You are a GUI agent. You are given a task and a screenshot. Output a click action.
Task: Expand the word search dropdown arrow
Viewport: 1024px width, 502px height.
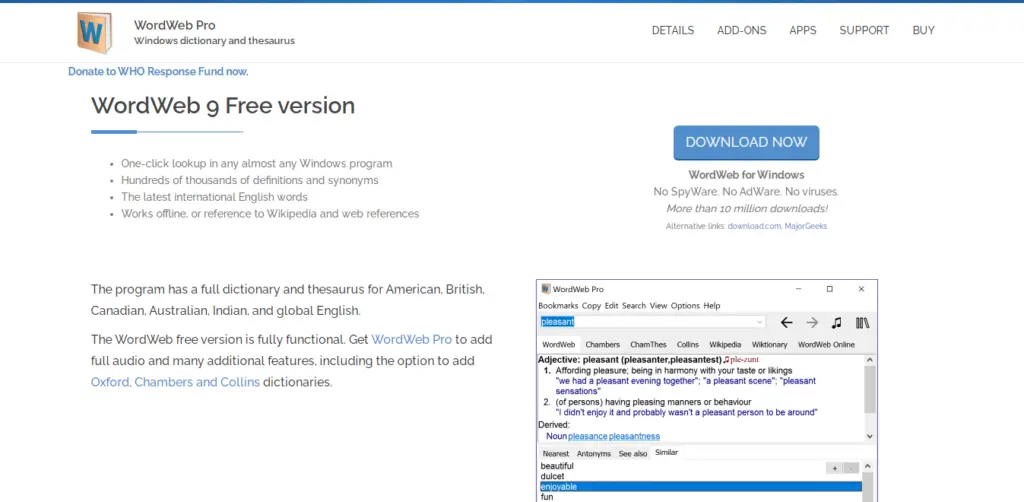click(x=760, y=323)
